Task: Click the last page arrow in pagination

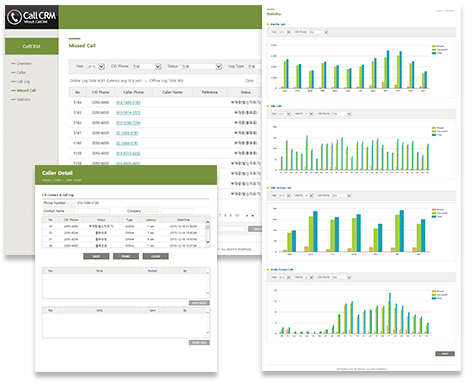Action: [253, 216]
